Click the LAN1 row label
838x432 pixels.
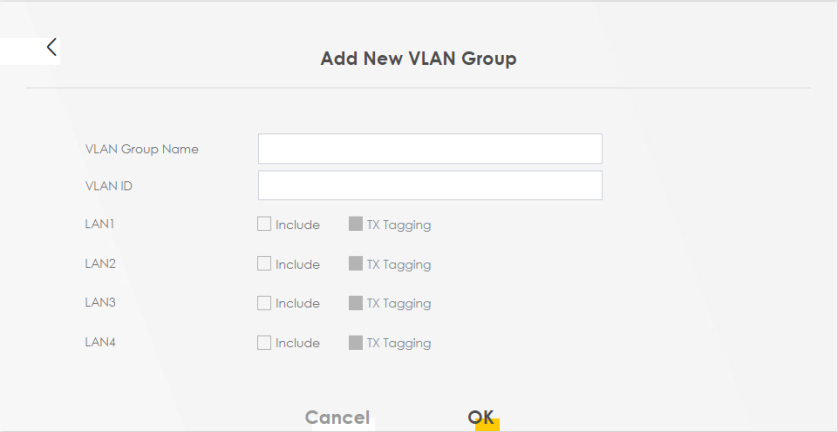[100, 224]
